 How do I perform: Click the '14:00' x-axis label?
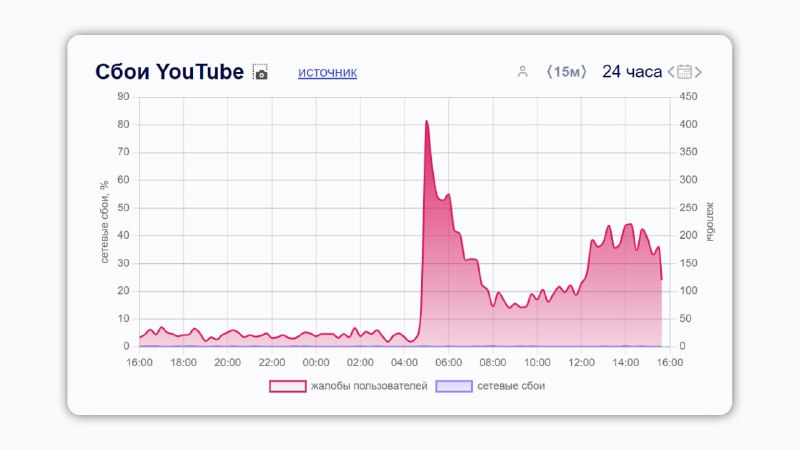[626, 362]
